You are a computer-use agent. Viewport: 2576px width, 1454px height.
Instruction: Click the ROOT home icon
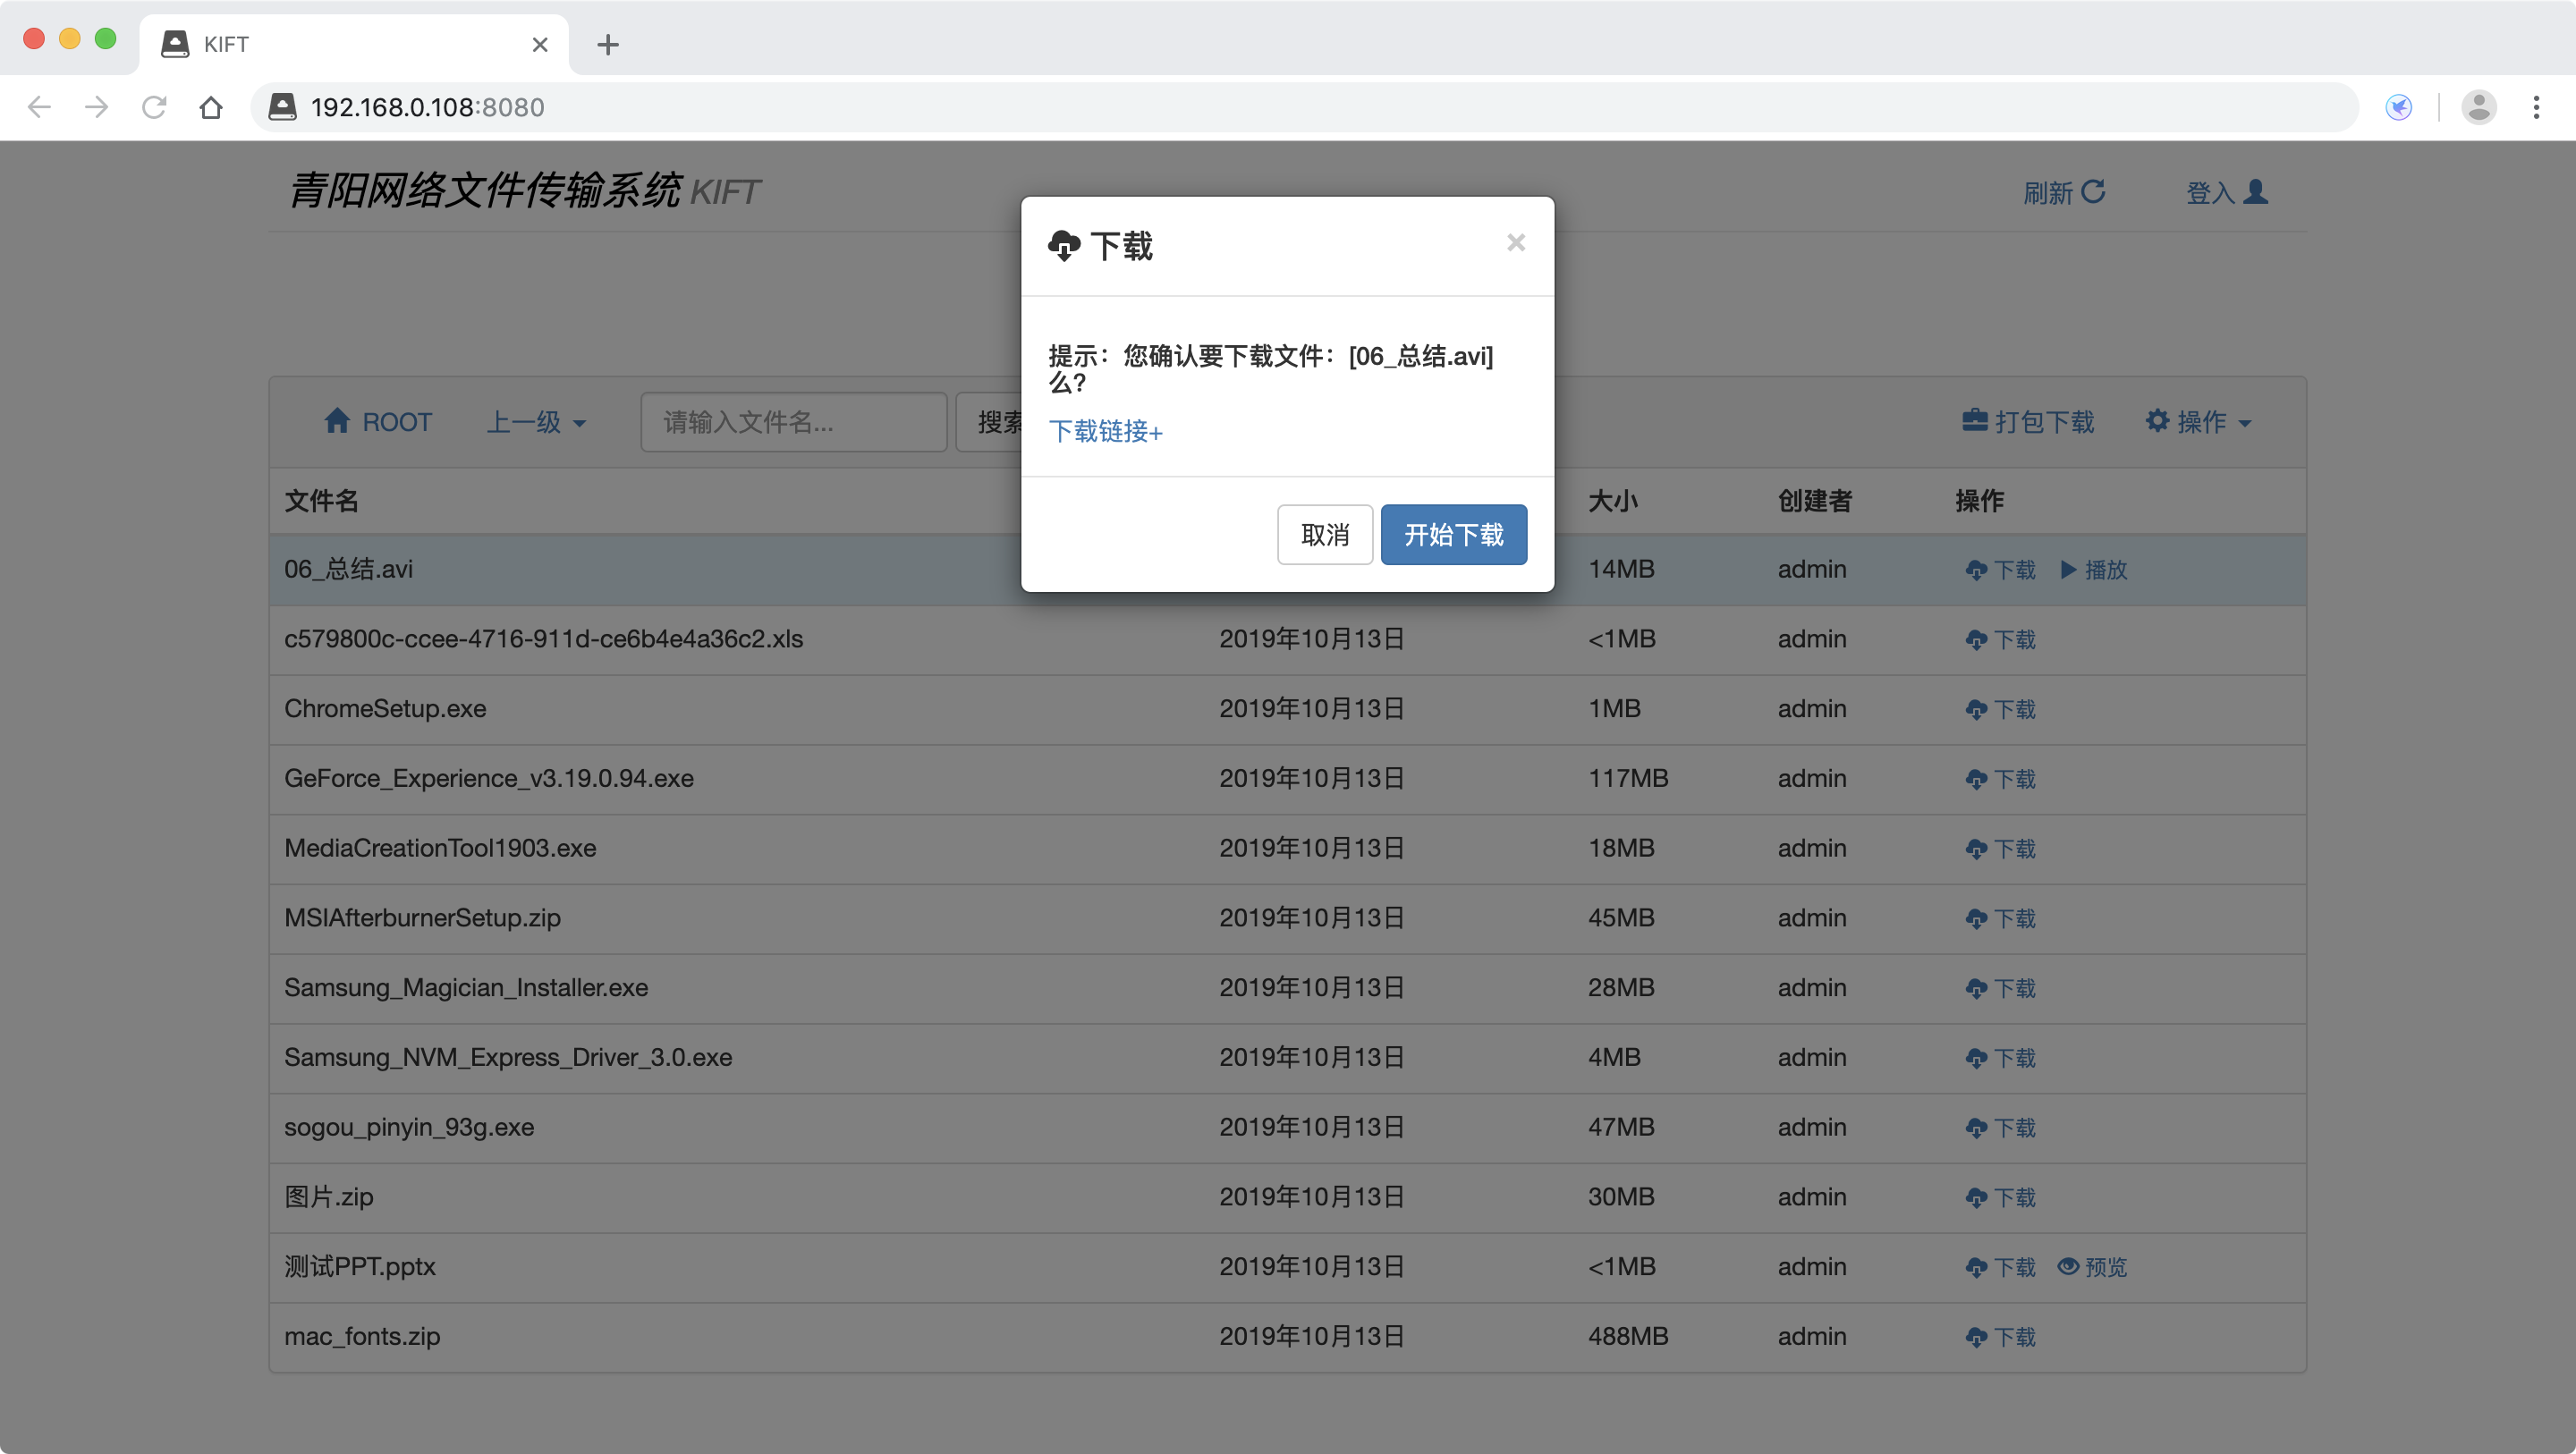point(339,421)
